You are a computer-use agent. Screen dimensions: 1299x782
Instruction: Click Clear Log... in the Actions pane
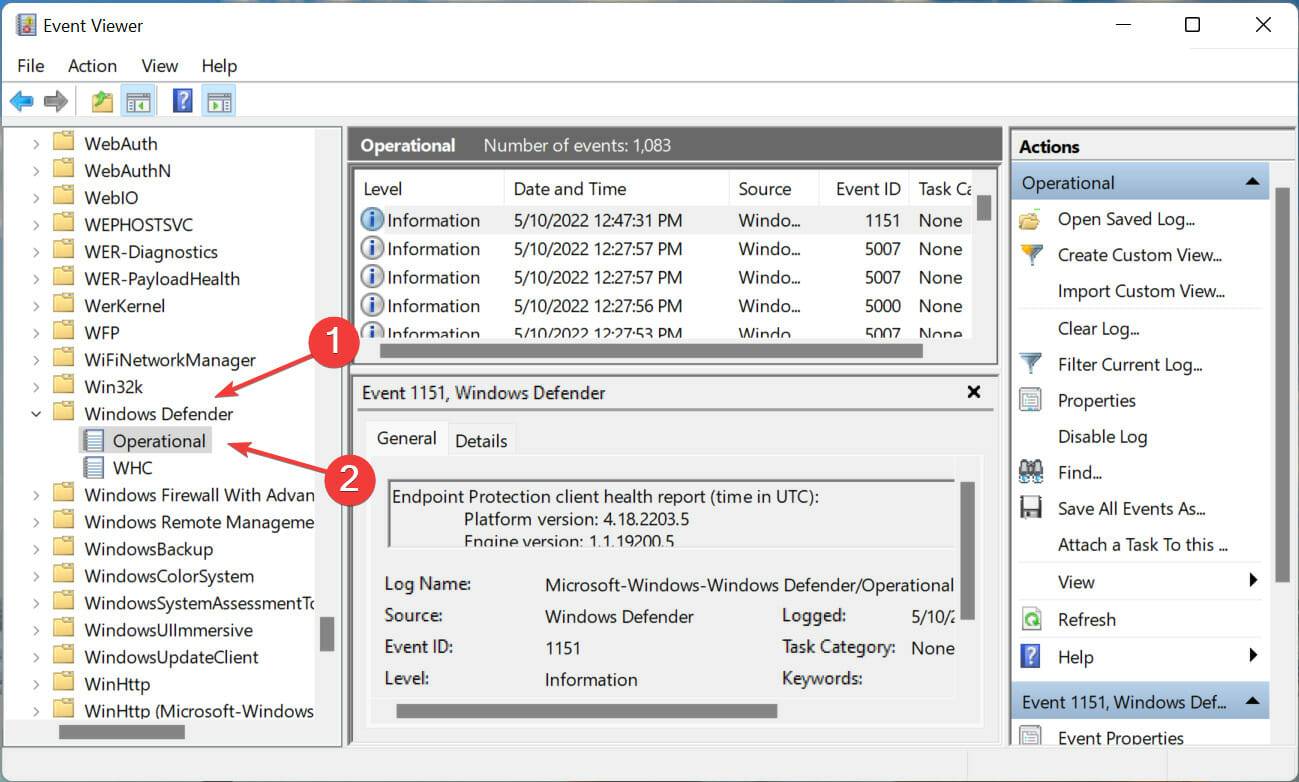point(1098,328)
